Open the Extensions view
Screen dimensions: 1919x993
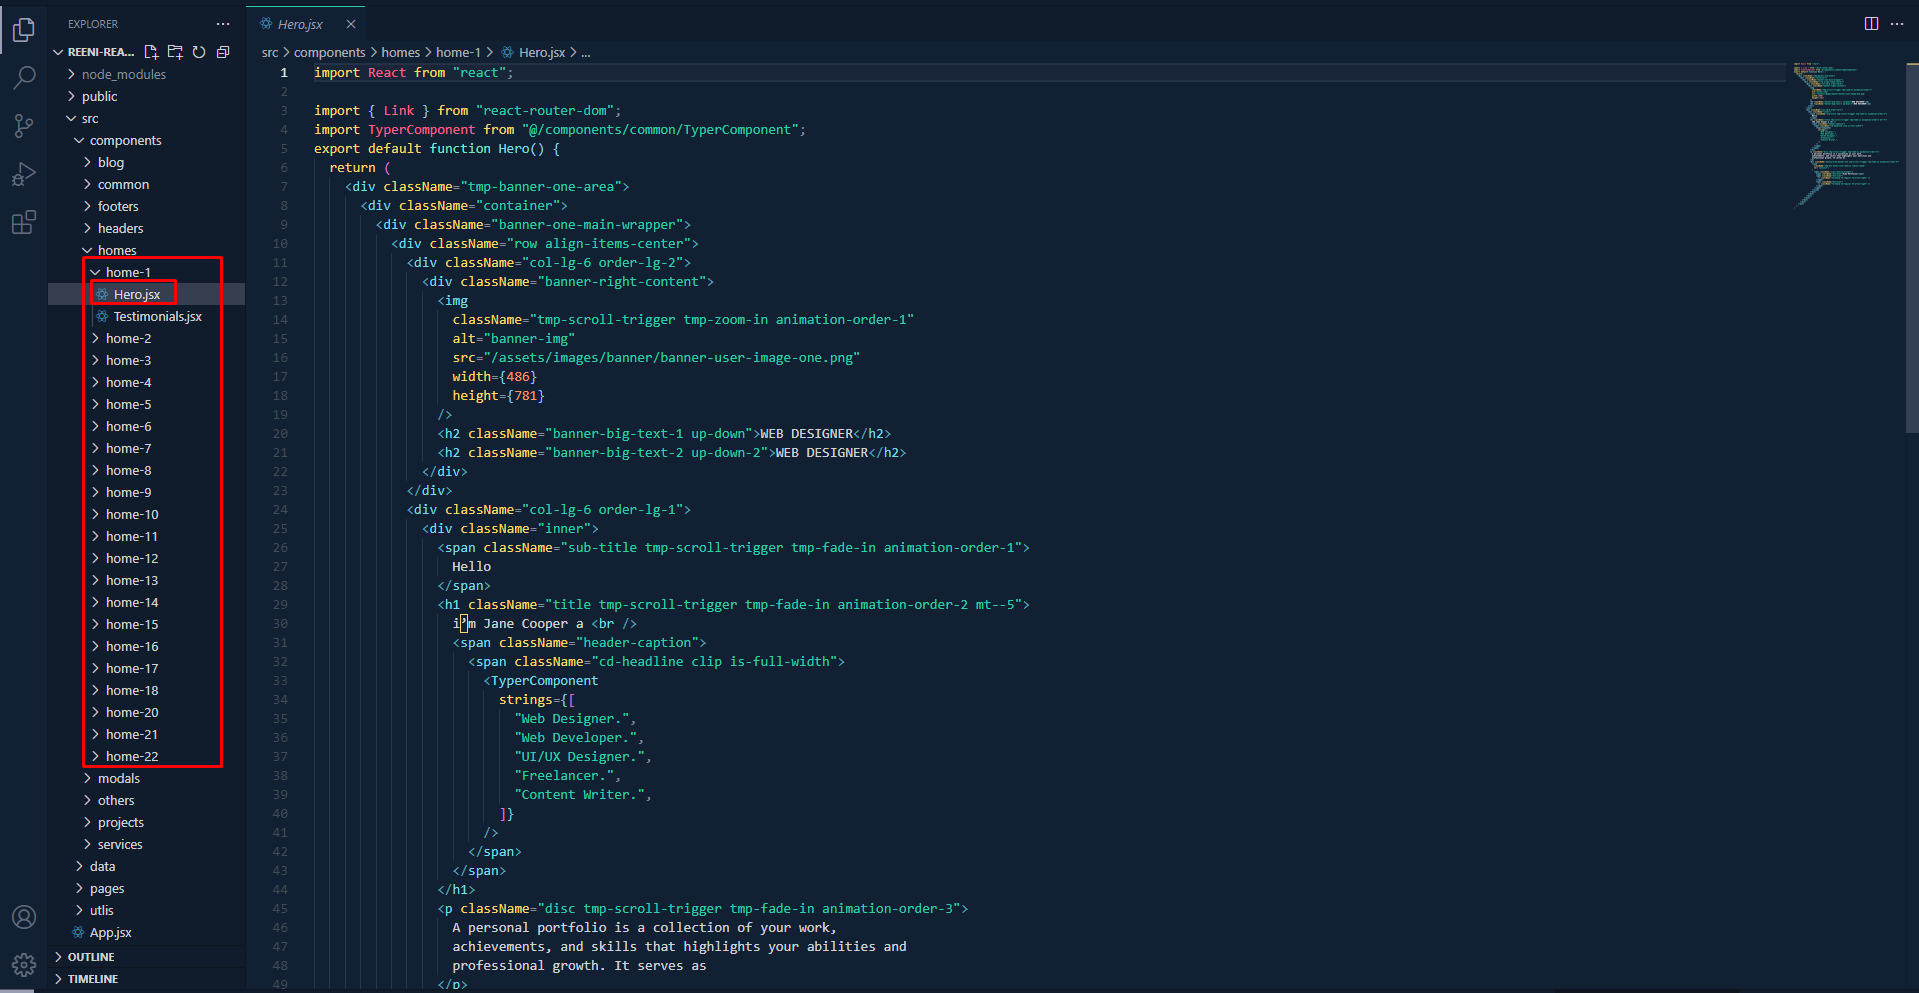click(x=24, y=222)
